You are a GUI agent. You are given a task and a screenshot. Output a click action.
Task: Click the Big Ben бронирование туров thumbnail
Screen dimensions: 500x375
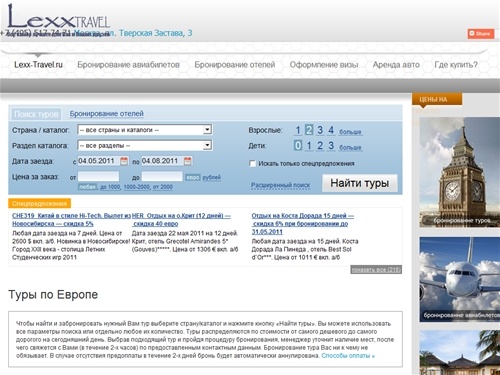pos(460,172)
